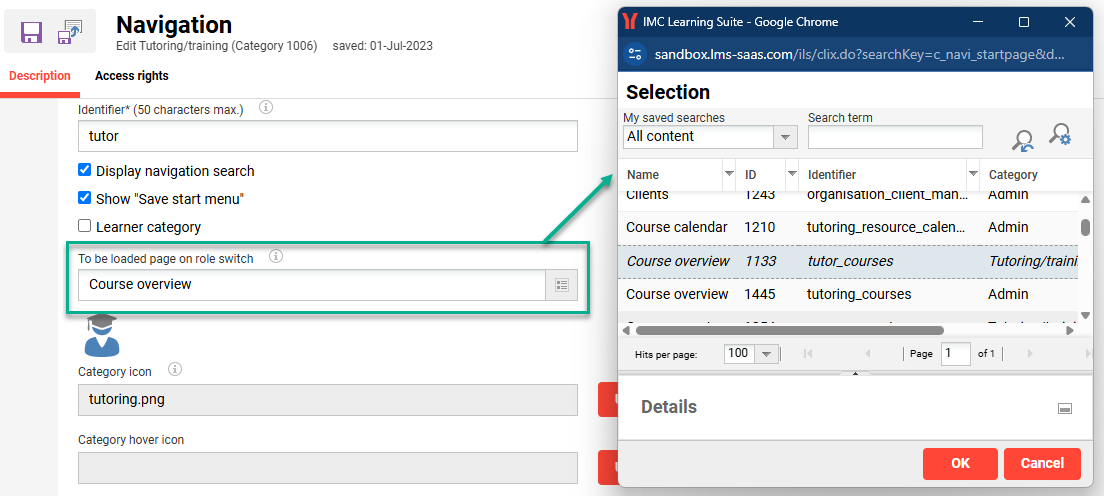Screen dimensions: 1104x496
Task: Switch to the Access rights tab
Action: click(132, 76)
